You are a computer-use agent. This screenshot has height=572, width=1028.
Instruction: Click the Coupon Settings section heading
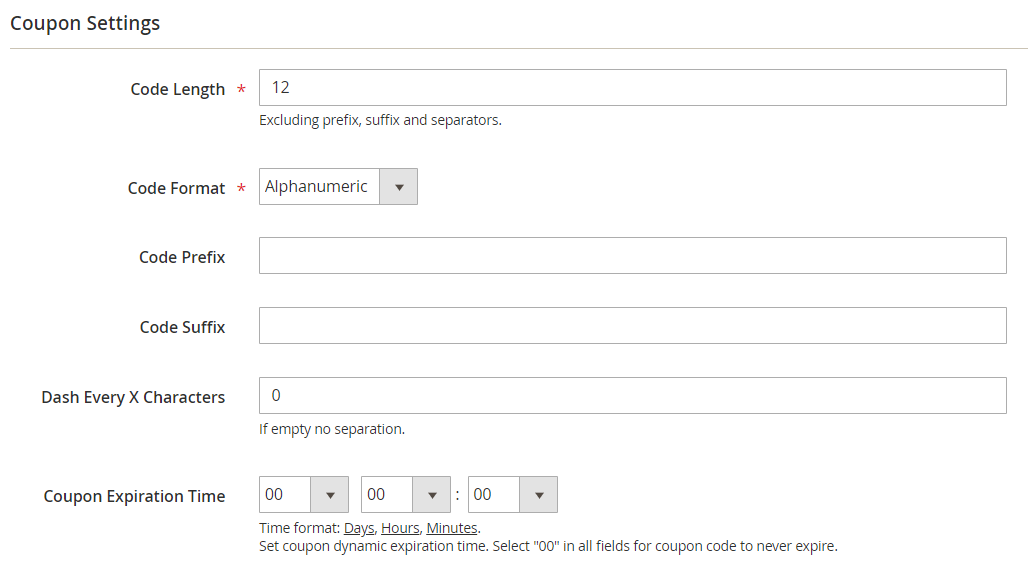85,23
